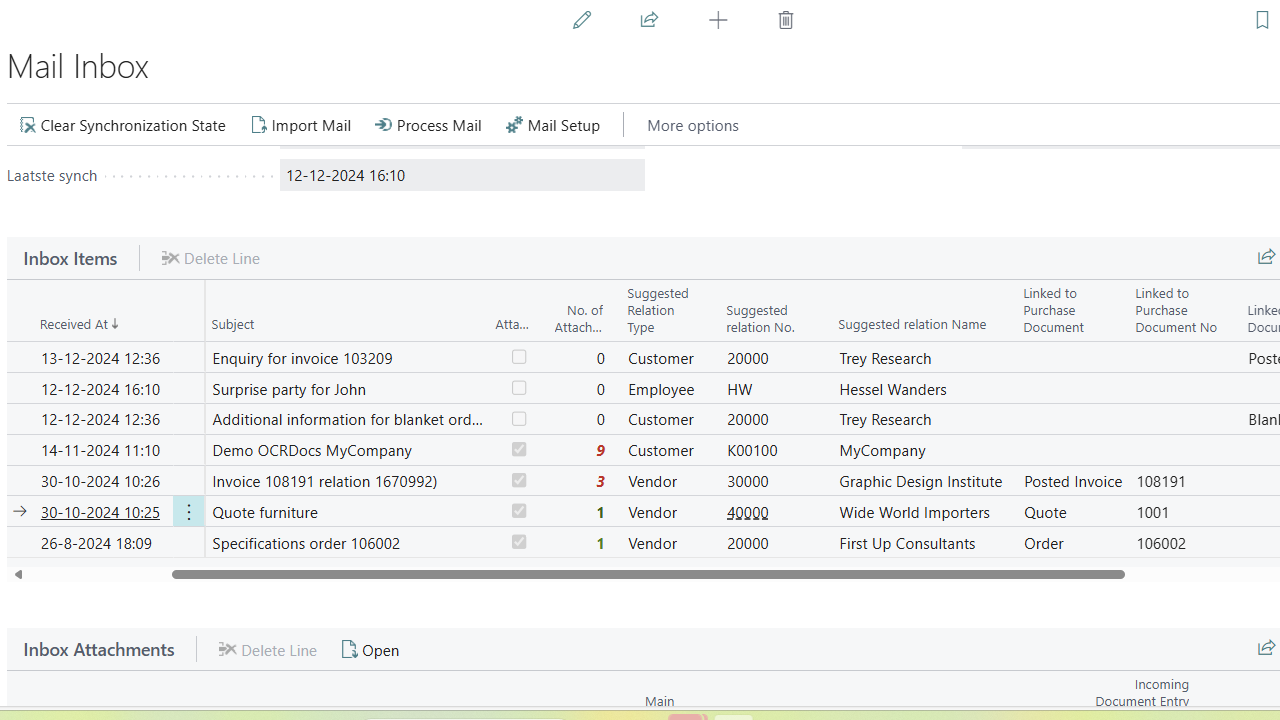1280x720 pixels.
Task: Open the Suggested relation Name column header
Action: click(912, 324)
